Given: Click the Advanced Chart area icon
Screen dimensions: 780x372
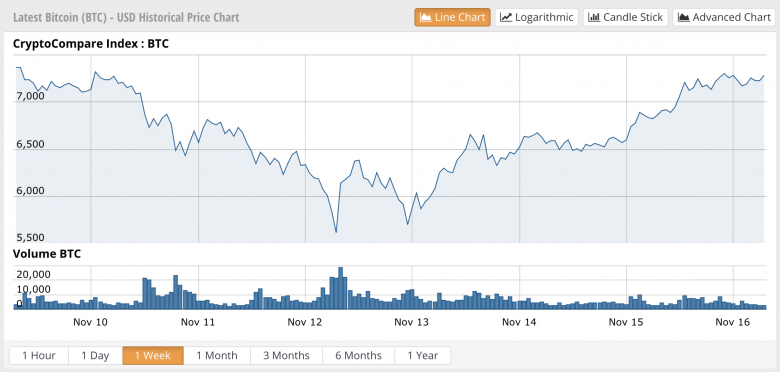Looking at the screenshot, I should [x=684, y=17].
